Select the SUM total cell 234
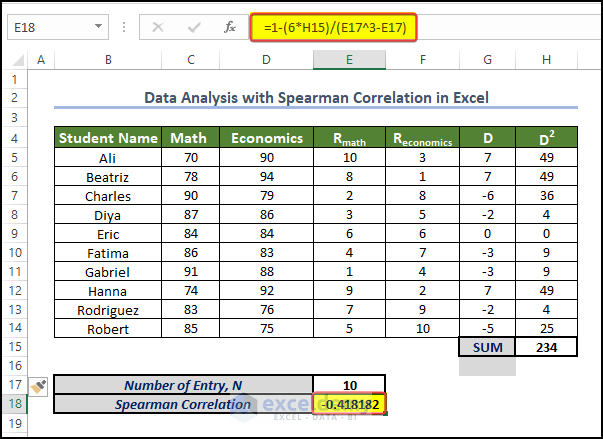This screenshot has width=603, height=439. click(x=547, y=346)
